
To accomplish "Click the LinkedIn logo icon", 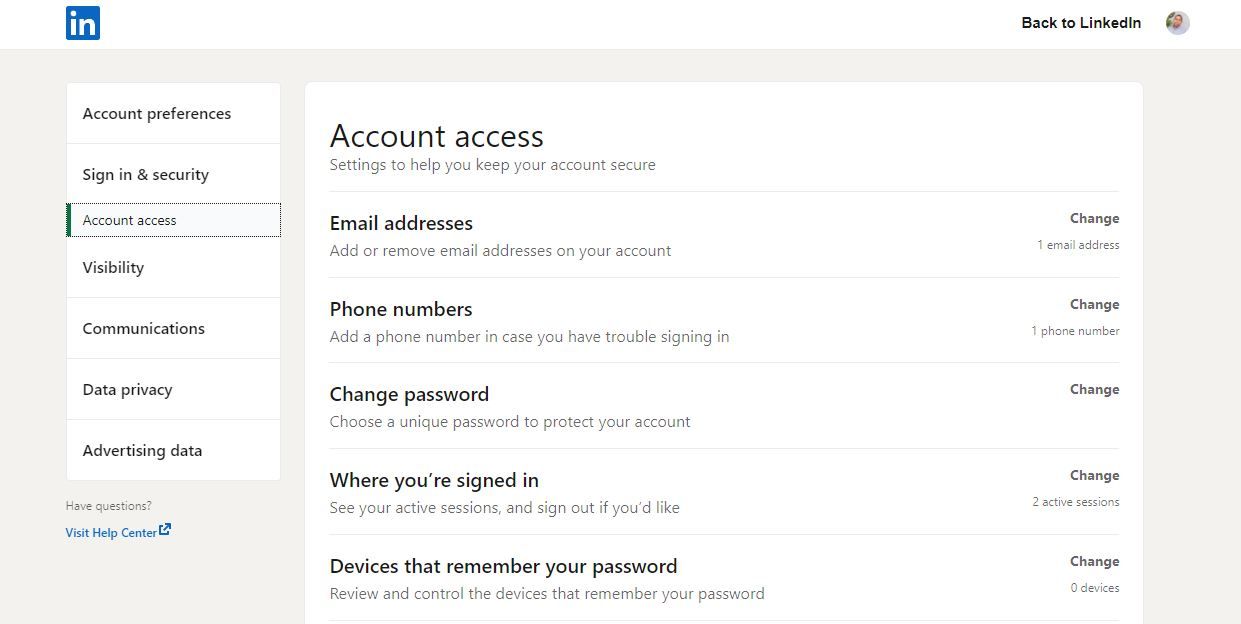I will click(83, 23).
